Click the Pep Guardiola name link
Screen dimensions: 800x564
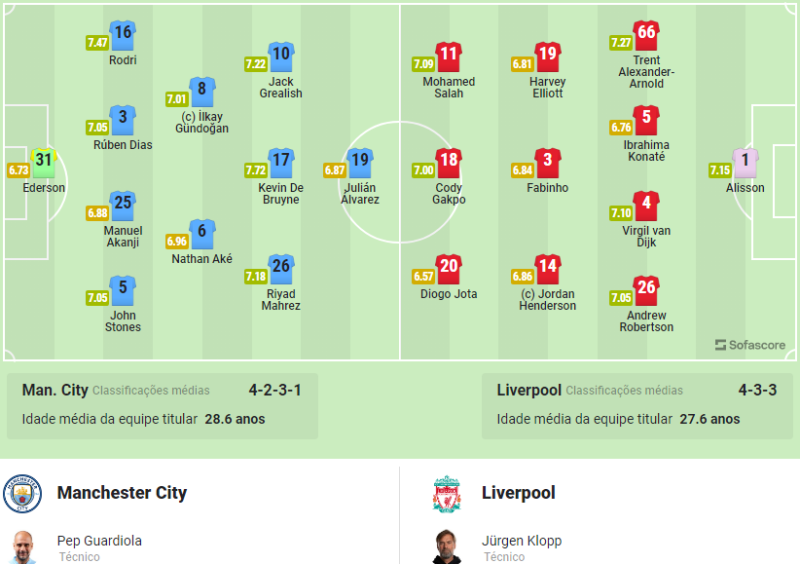pos(99,541)
